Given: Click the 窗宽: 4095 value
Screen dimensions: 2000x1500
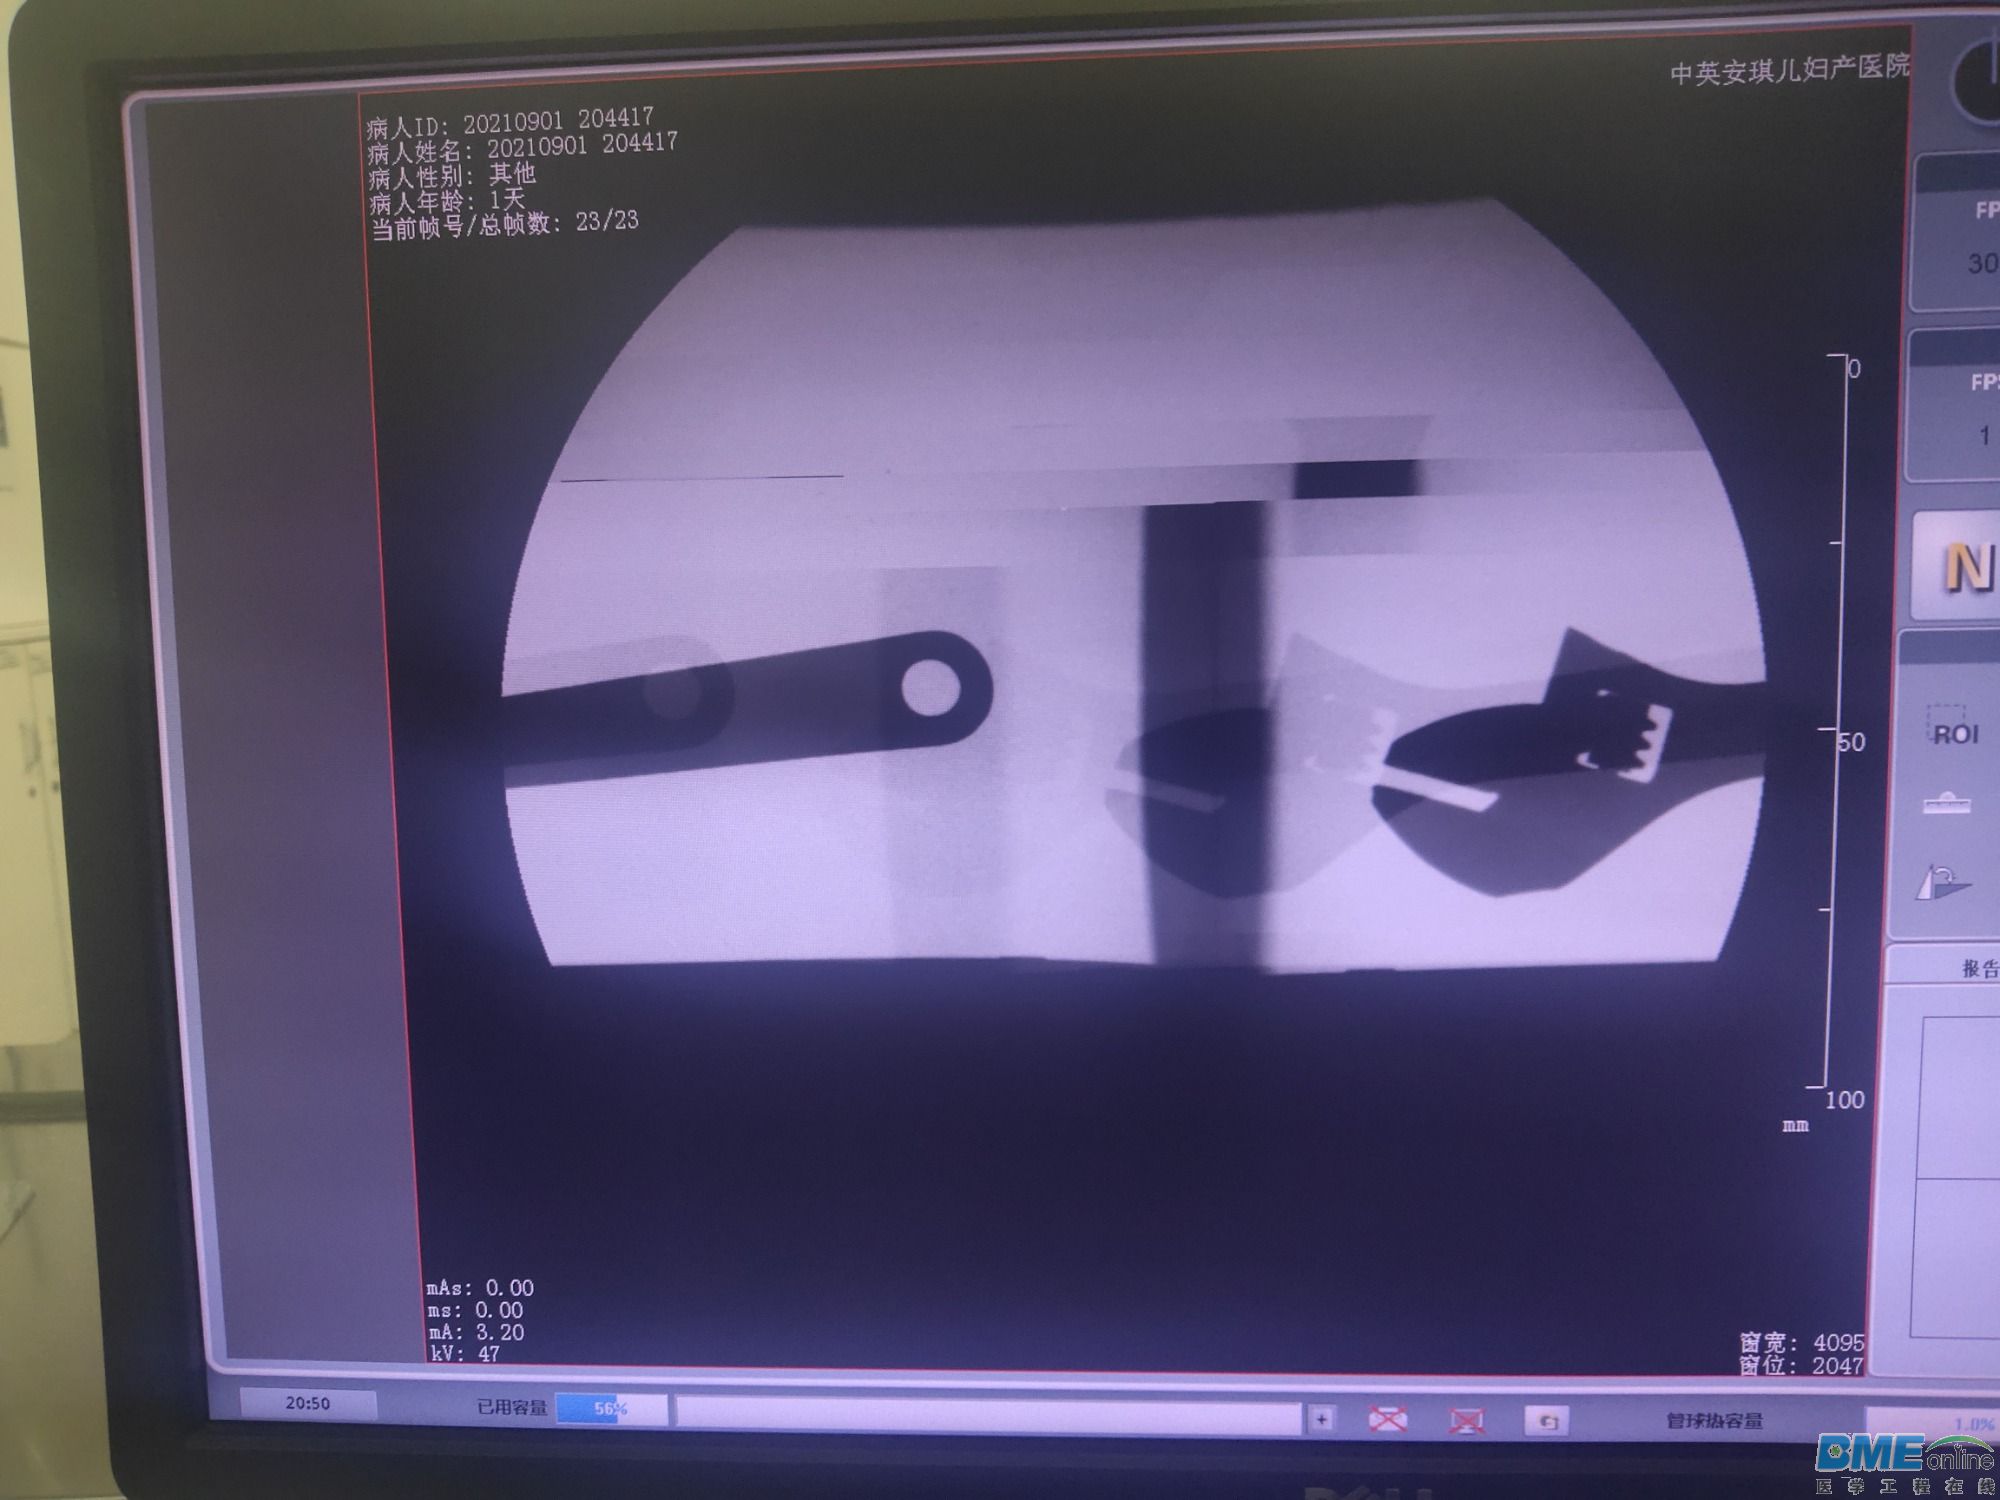Looking at the screenshot, I should [1802, 1342].
